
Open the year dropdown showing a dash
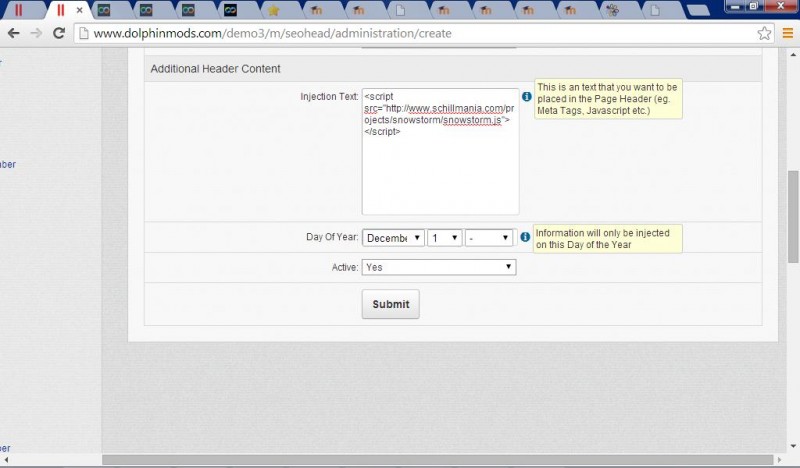(489, 238)
